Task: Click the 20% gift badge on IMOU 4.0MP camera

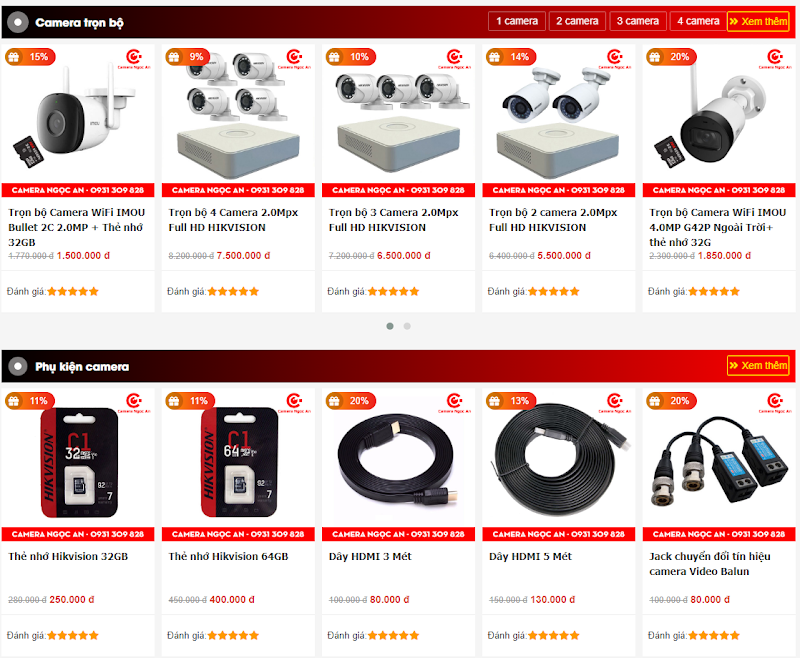Action: coord(671,57)
